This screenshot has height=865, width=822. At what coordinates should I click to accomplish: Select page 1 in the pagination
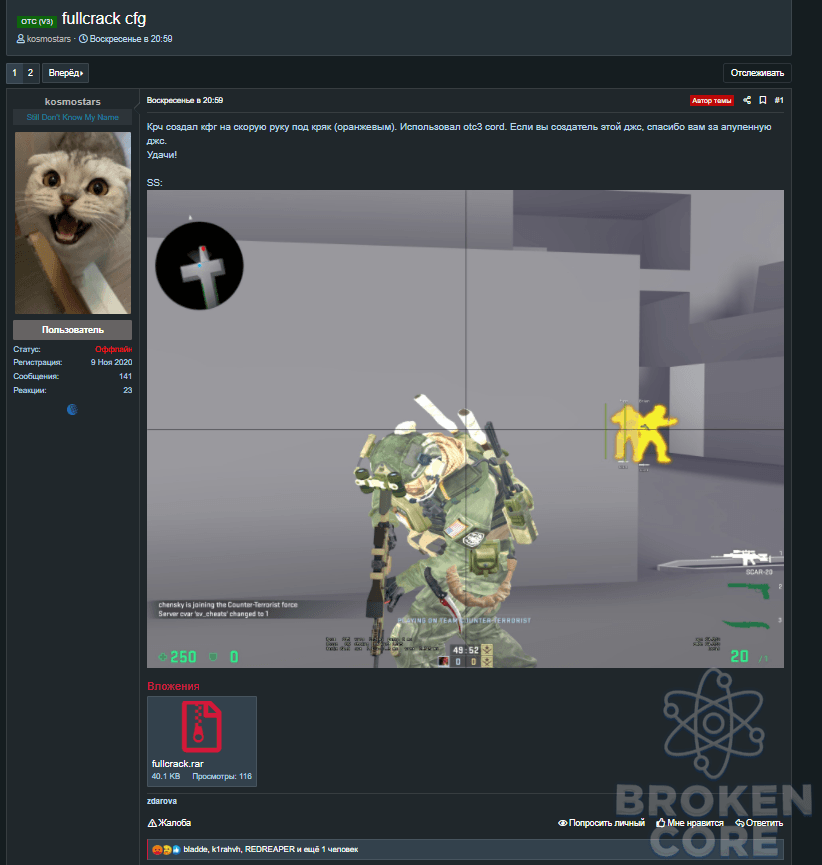tap(14, 73)
